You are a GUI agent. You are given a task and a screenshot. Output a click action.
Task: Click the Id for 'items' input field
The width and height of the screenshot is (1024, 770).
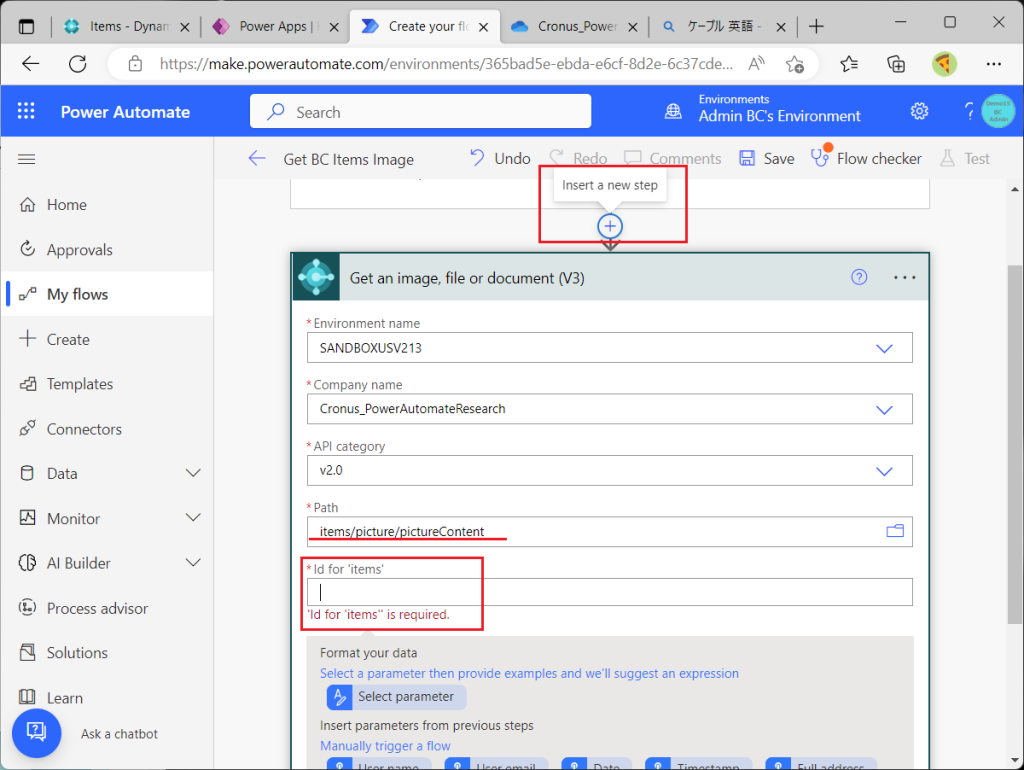[x=610, y=592]
